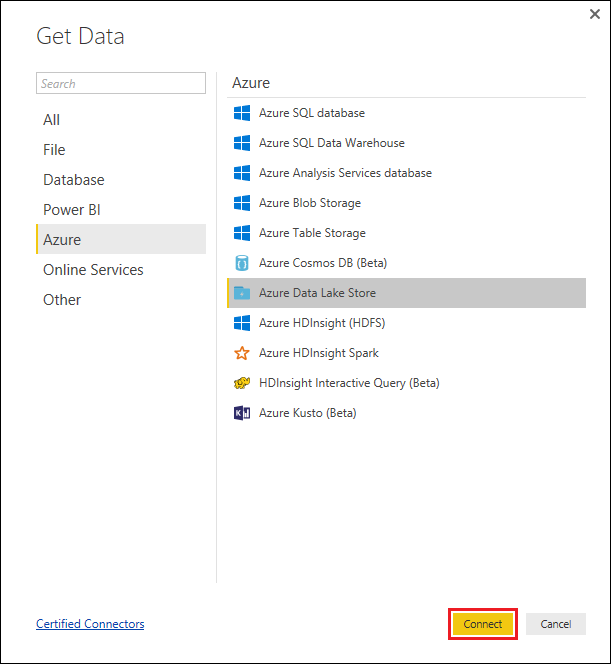Open the File category
Viewport: 611px width, 664px height.
(121, 150)
